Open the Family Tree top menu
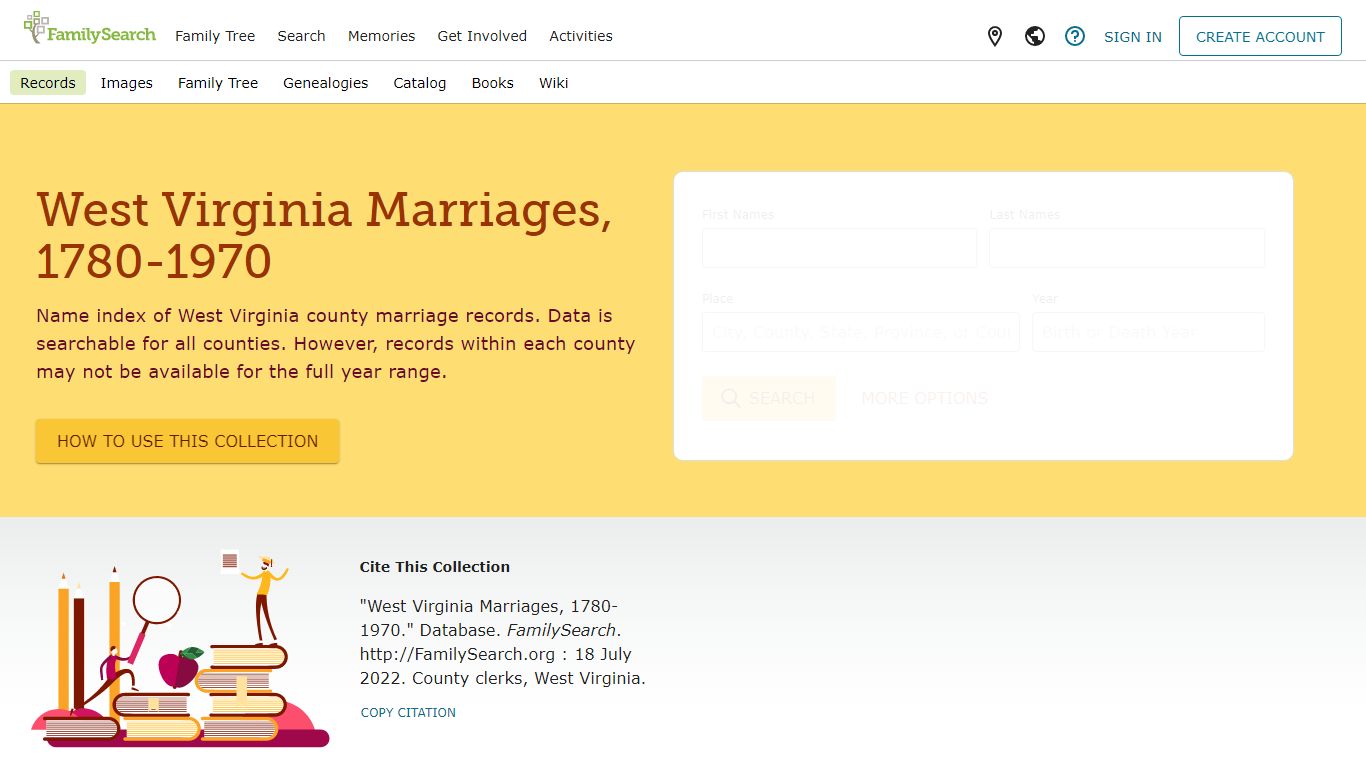1366x768 pixels. point(215,36)
